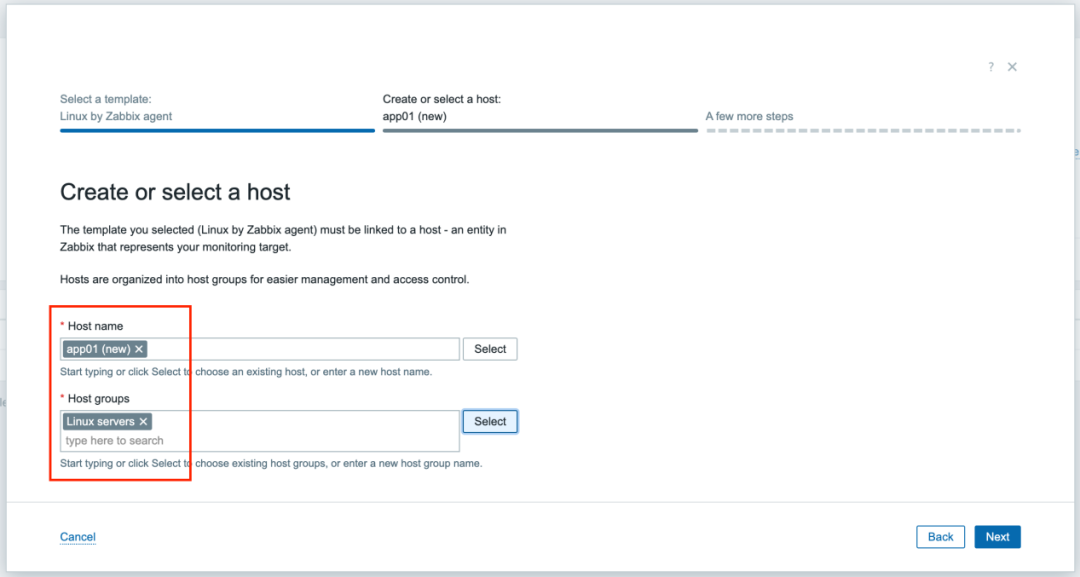
Task: Click the template must be linked paragraph
Action: point(283,238)
